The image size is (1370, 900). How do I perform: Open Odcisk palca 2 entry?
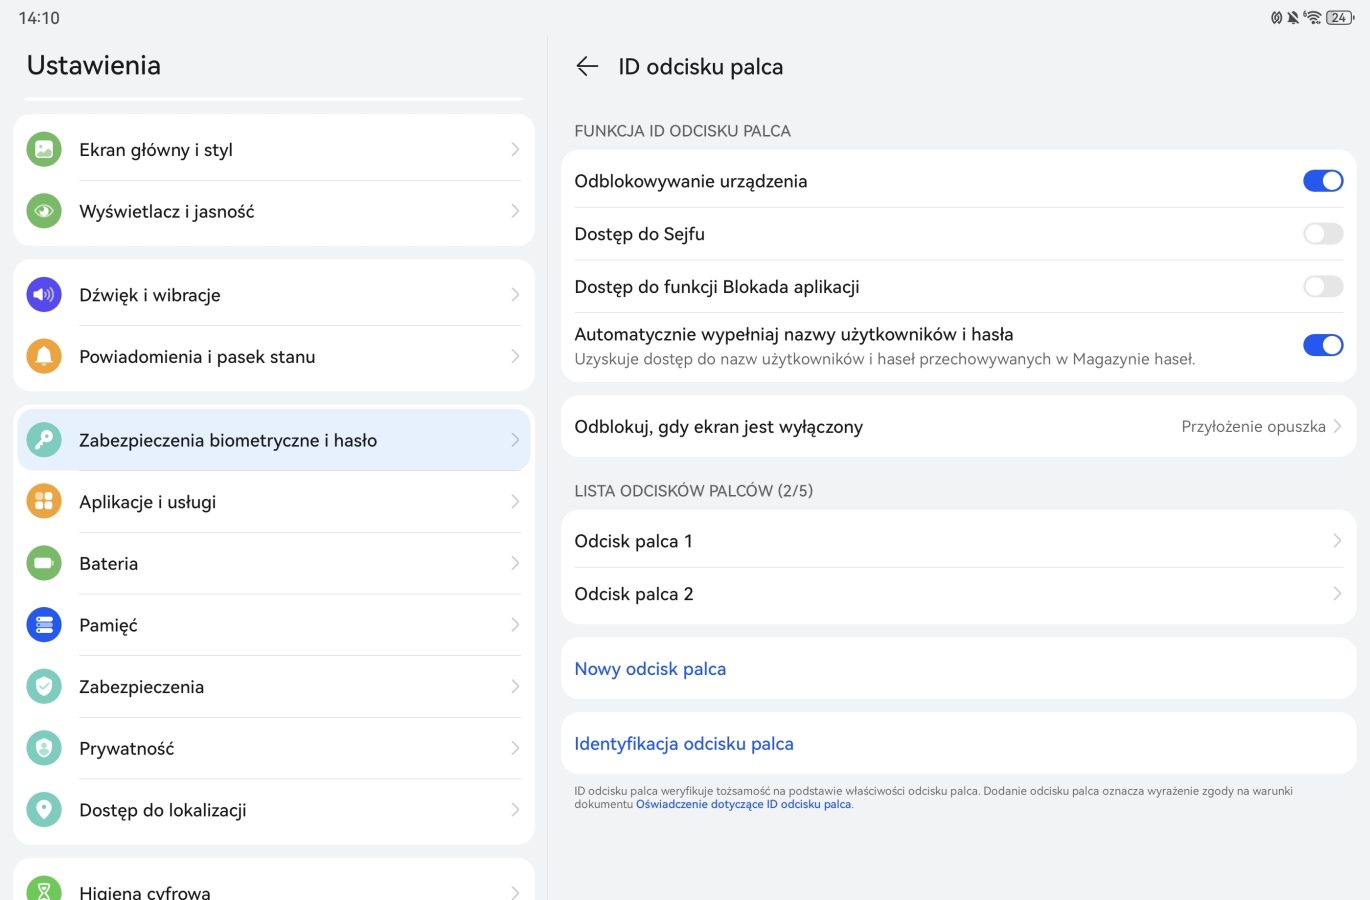[x=958, y=594]
